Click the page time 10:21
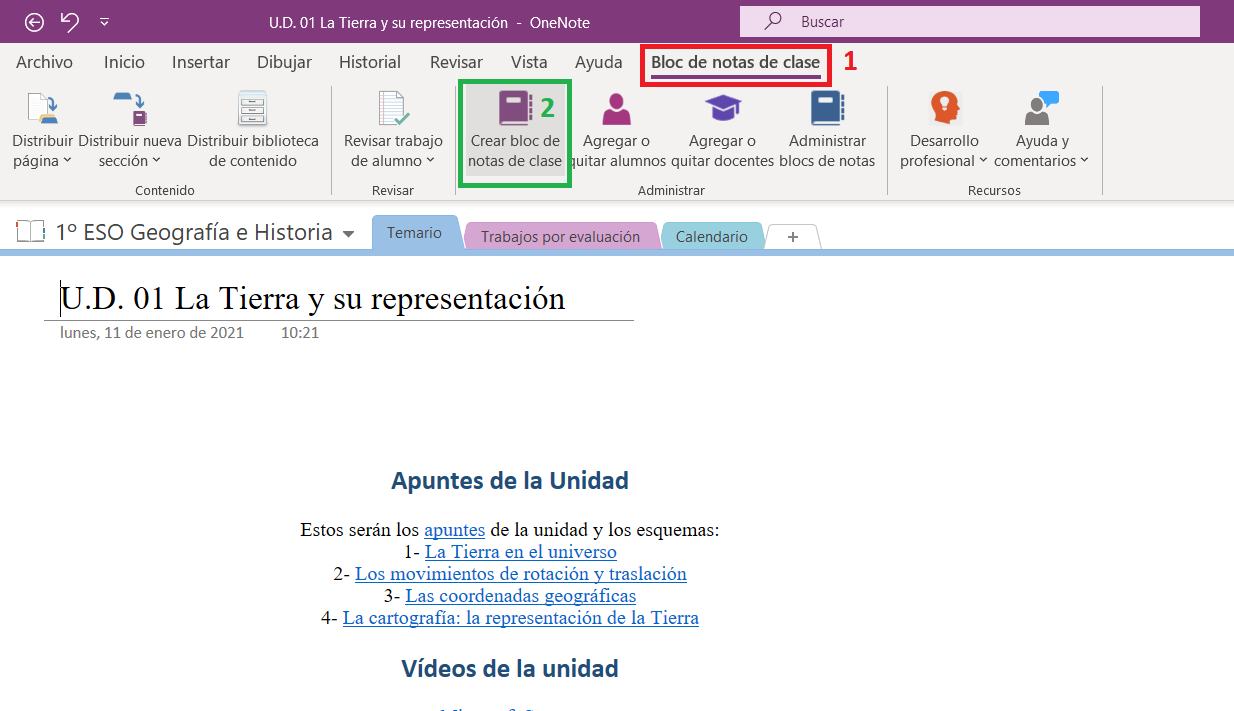 click(x=300, y=332)
